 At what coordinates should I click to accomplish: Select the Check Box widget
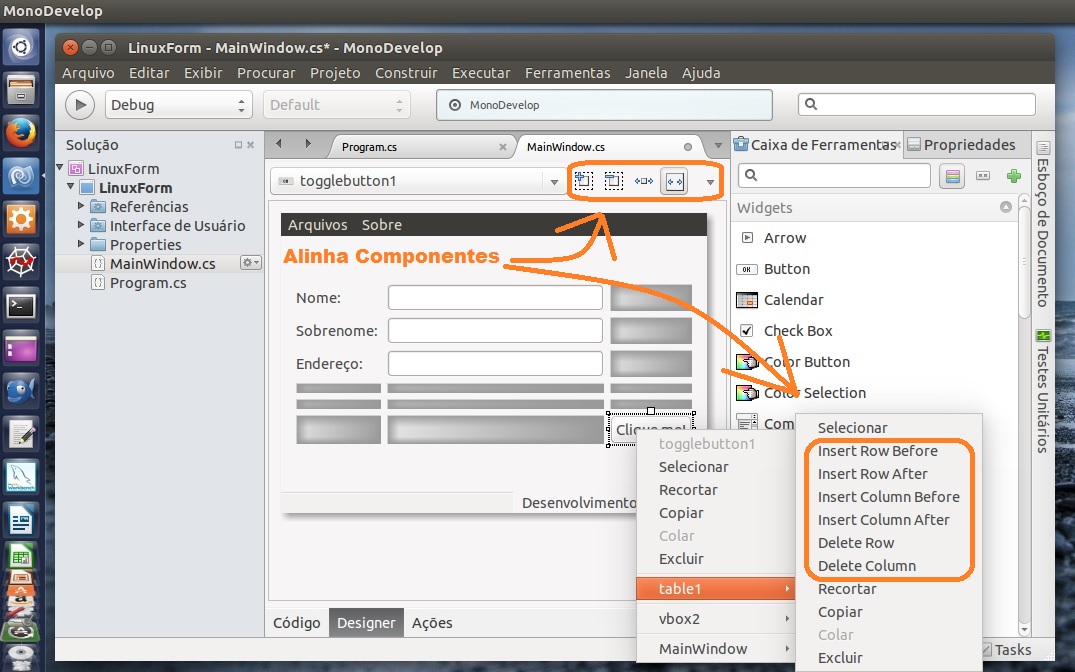[x=797, y=331]
